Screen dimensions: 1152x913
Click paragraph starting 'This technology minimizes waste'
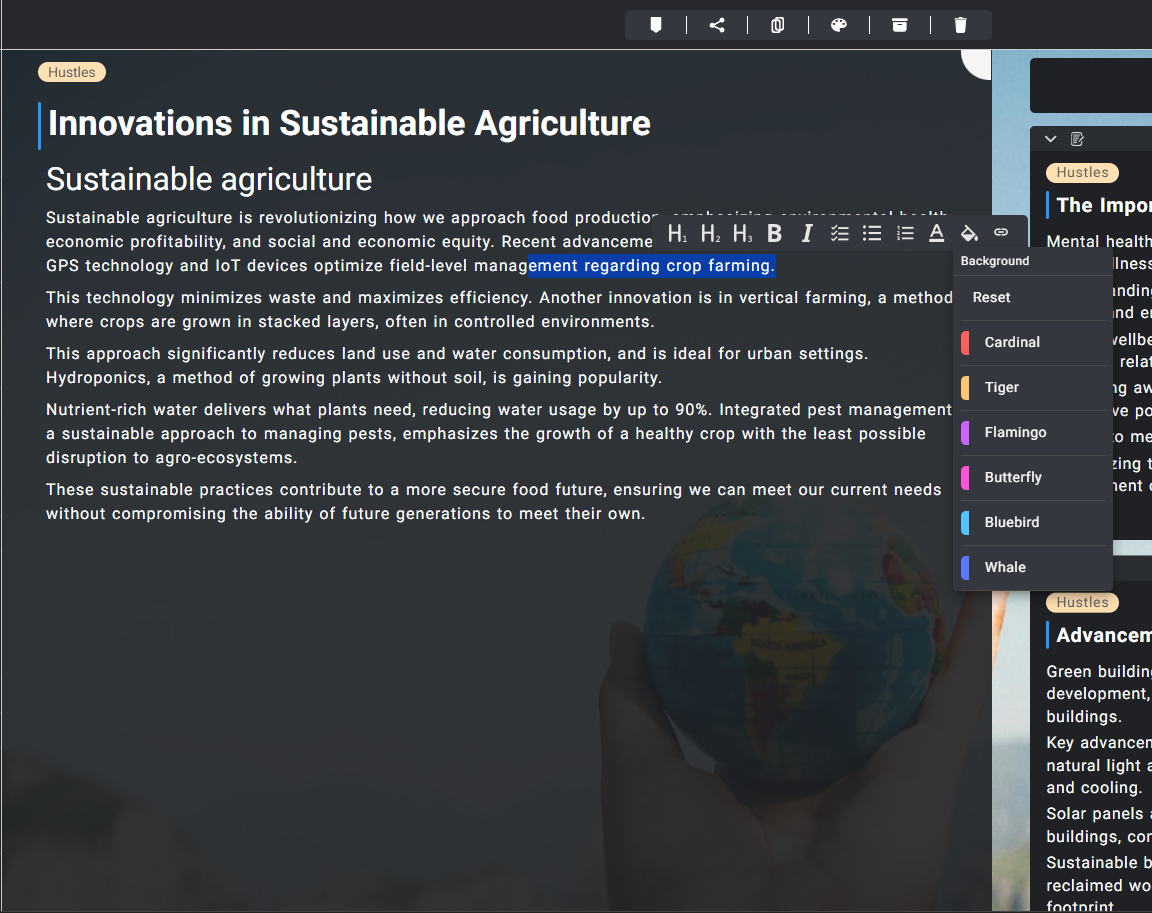[x=499, y=309]
